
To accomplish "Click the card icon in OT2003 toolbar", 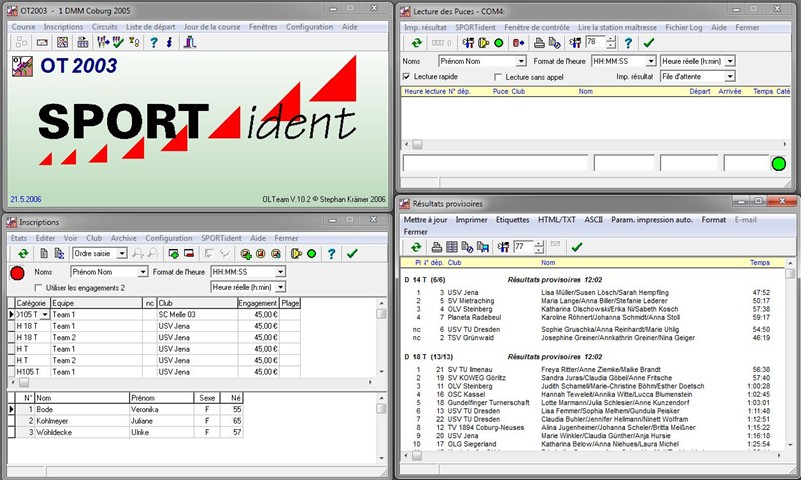I will 42,42.
